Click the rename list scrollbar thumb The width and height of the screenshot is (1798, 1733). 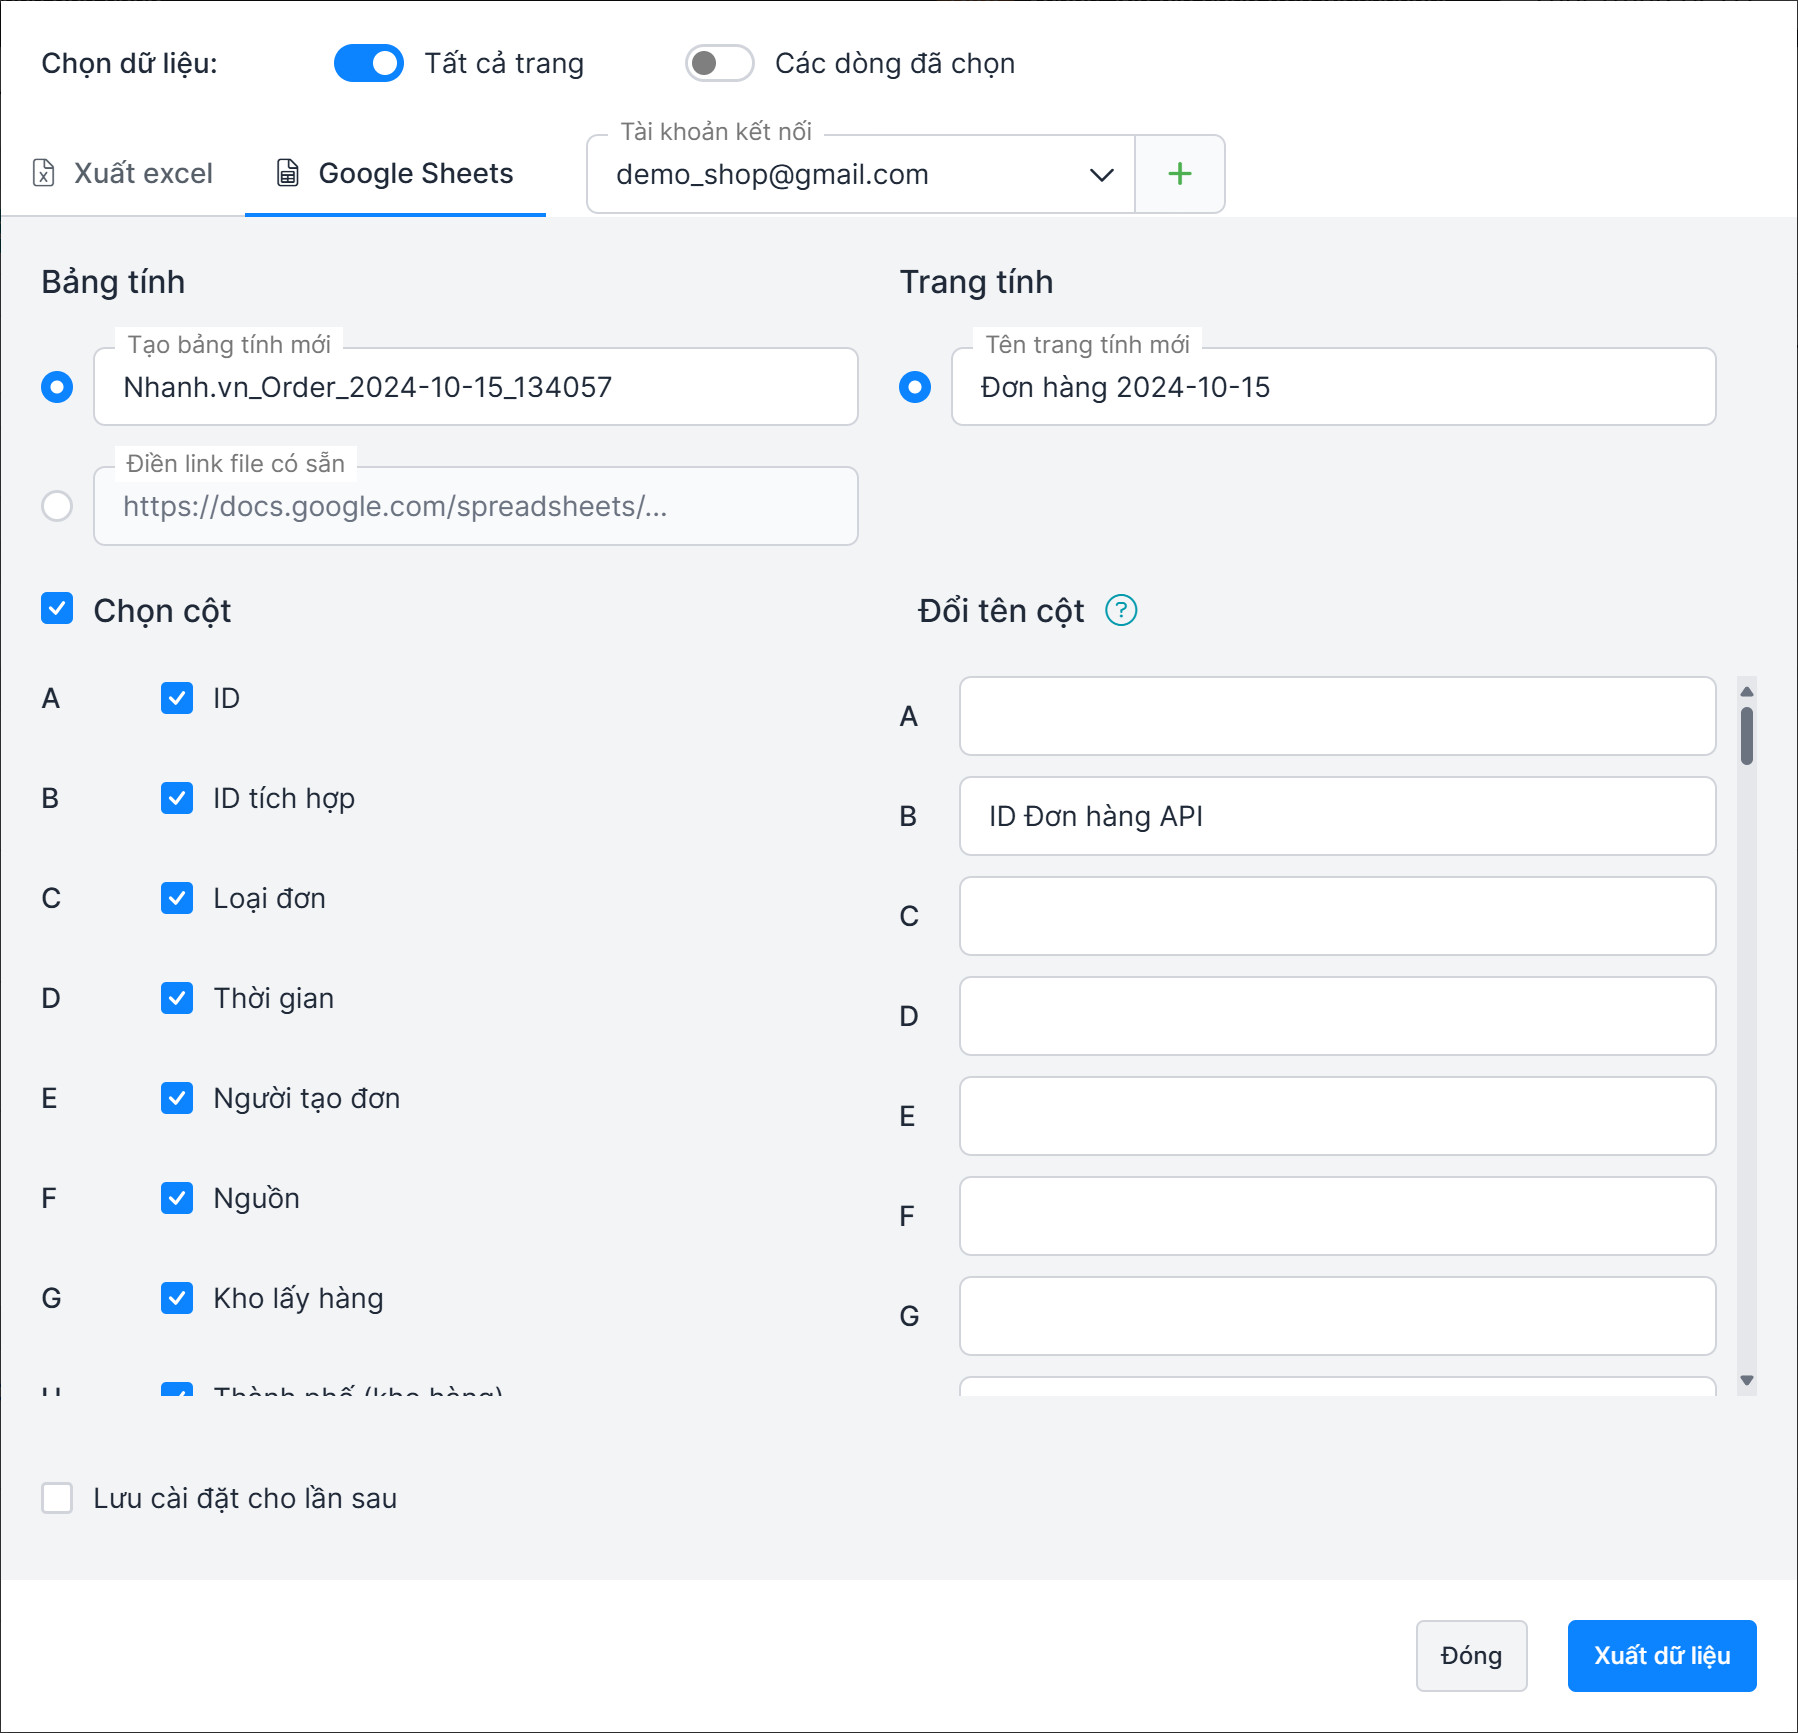1747,736
